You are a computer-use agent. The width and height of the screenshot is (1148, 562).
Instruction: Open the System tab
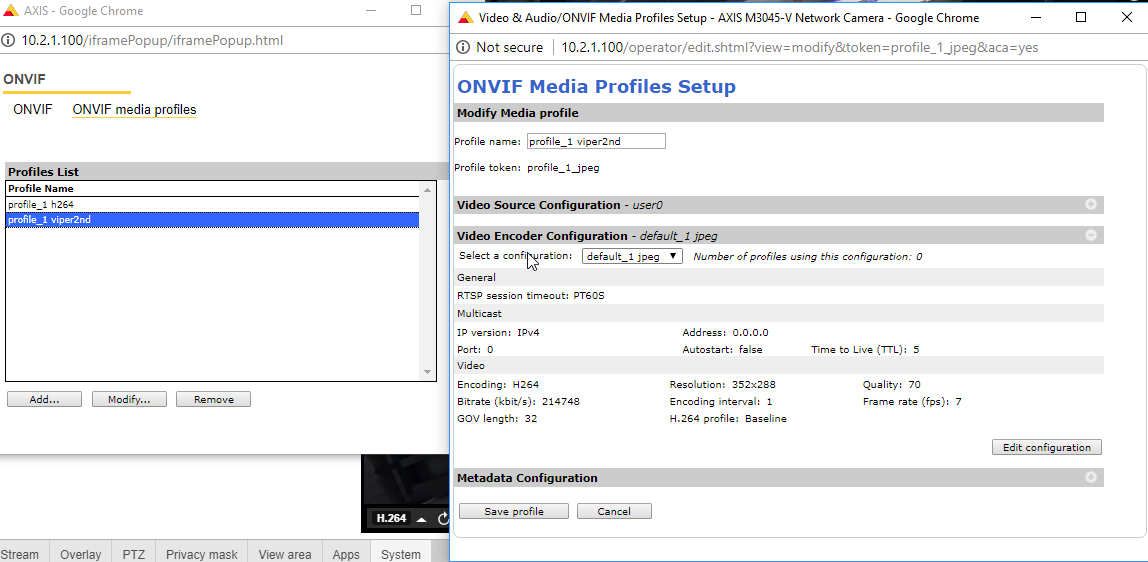(x=400, y=554)
